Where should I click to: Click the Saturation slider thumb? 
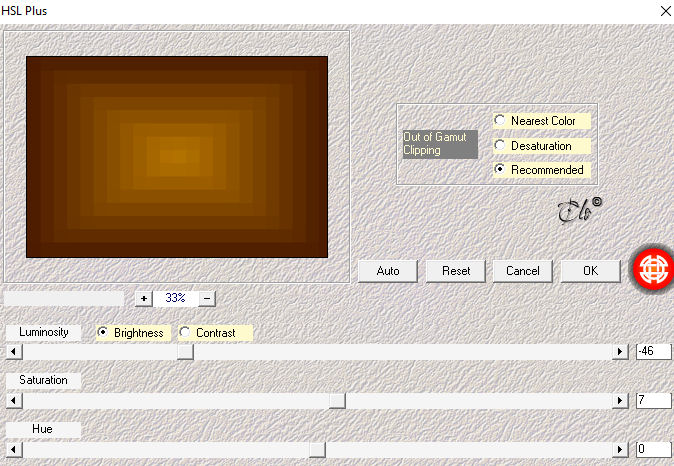337,401
